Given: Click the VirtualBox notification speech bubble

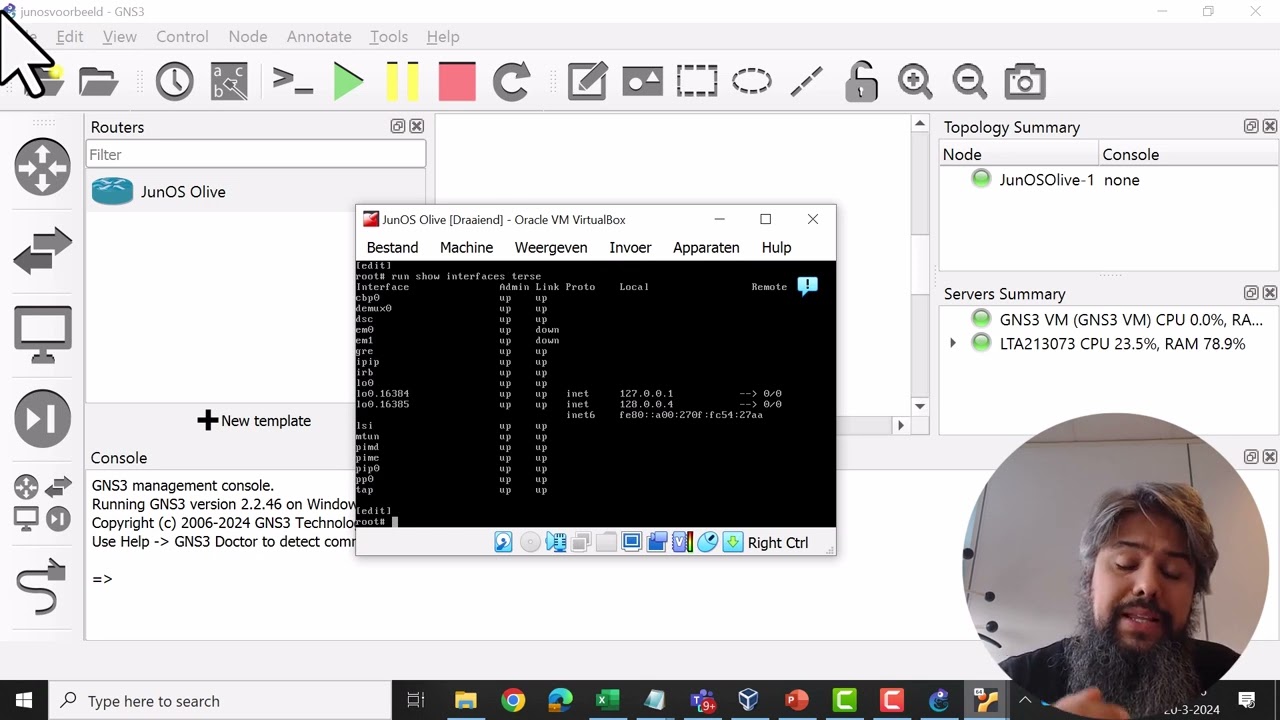Looking at the screenshot, I should tap(807, 286).
